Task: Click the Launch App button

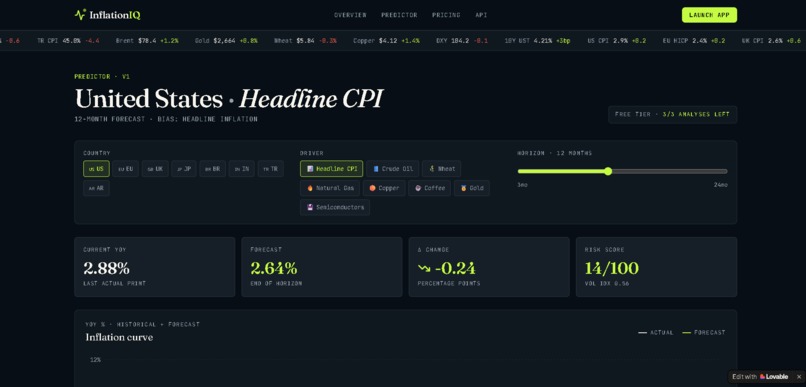Action: pos(709,15)
